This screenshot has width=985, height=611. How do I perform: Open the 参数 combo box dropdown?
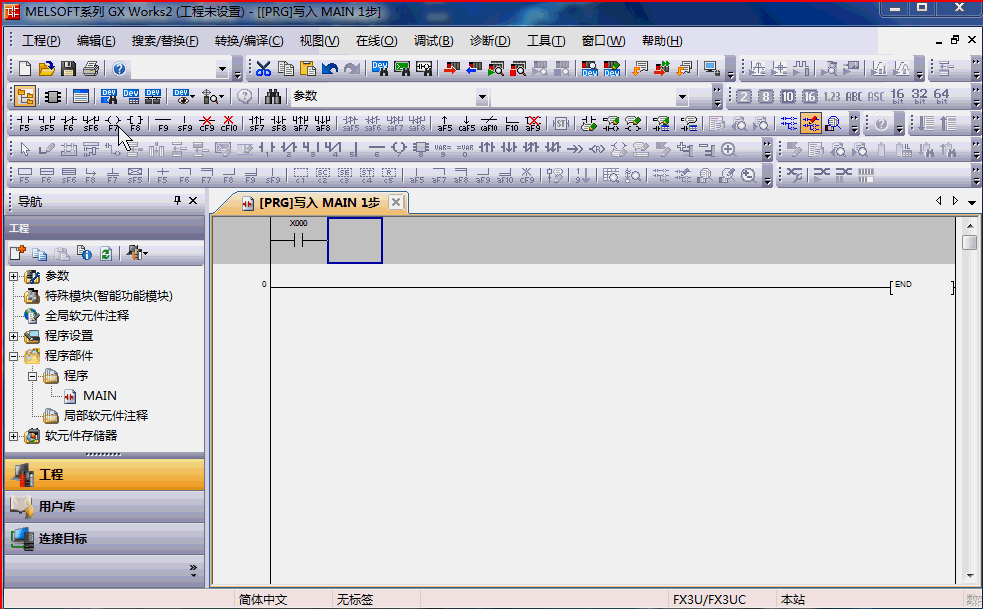482,97
